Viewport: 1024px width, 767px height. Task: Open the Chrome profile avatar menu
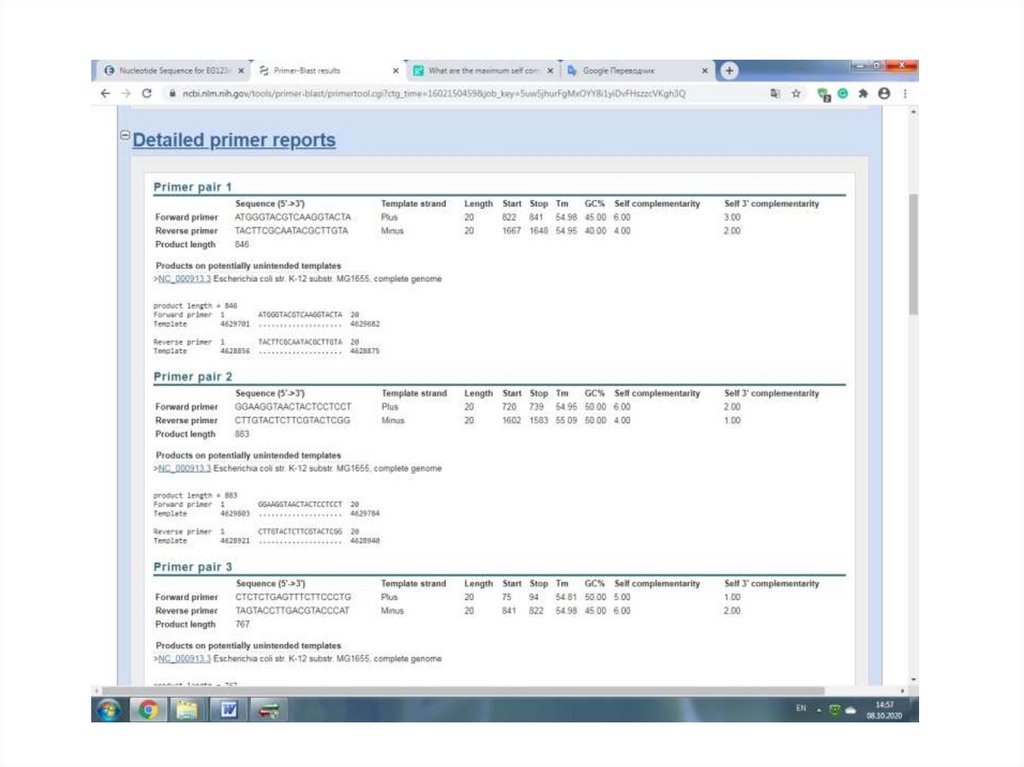[x=884, y=93]
